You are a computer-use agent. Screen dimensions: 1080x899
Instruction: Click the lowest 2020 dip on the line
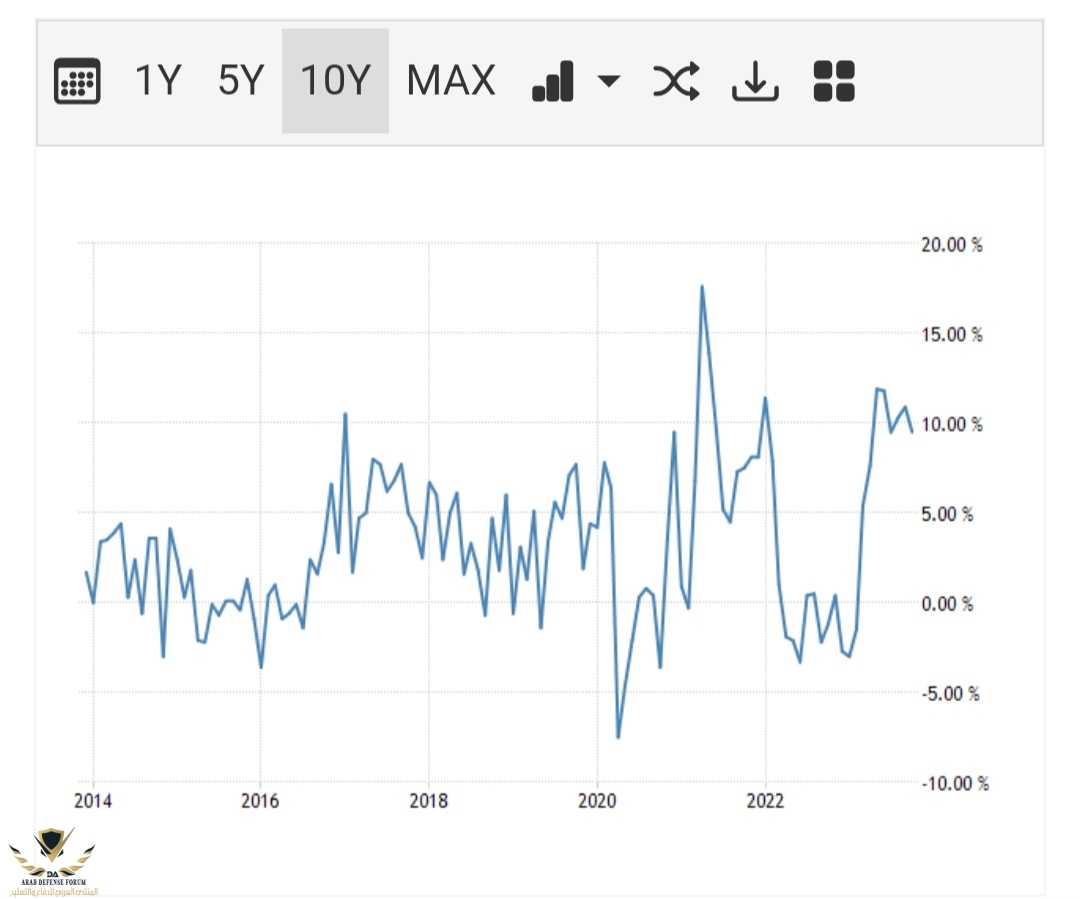click(618, 737)
